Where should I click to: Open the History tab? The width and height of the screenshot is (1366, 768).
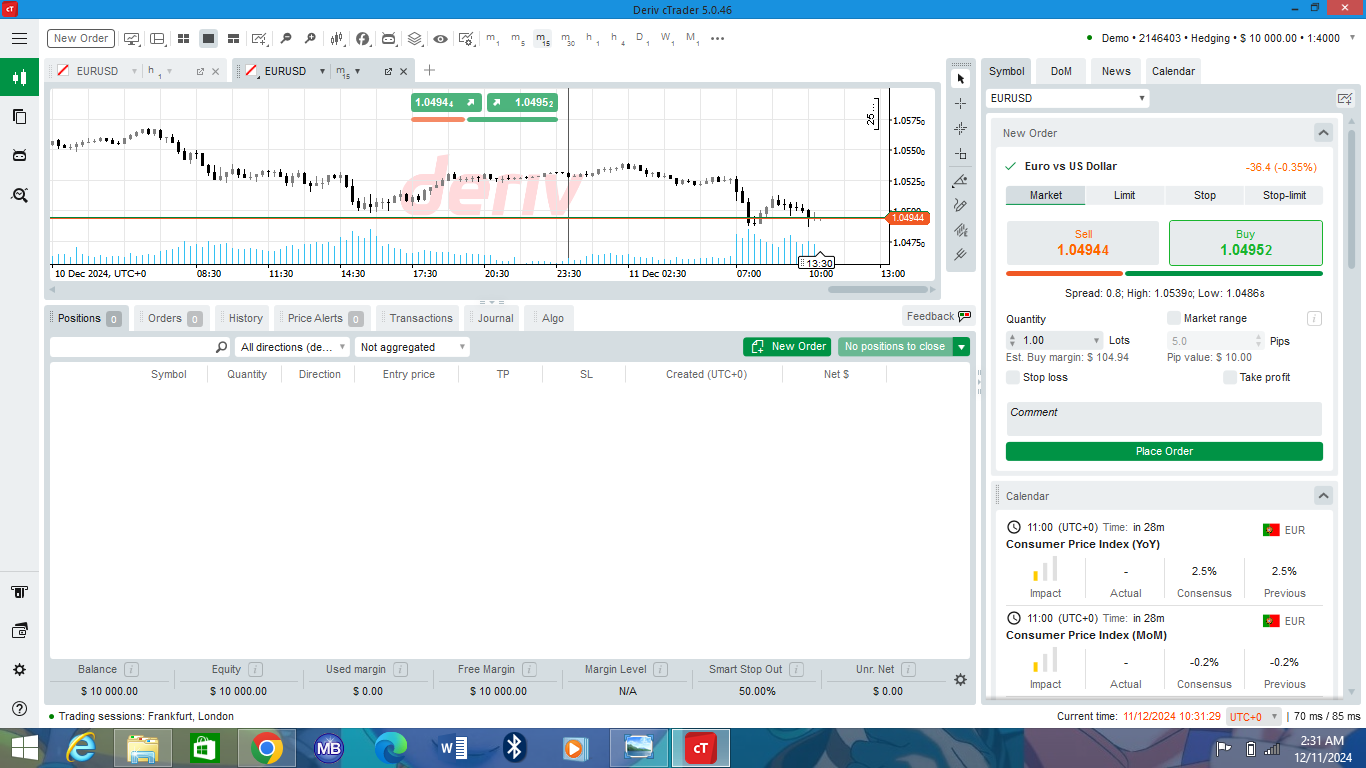pyautogui.click(x=245, y=318)
